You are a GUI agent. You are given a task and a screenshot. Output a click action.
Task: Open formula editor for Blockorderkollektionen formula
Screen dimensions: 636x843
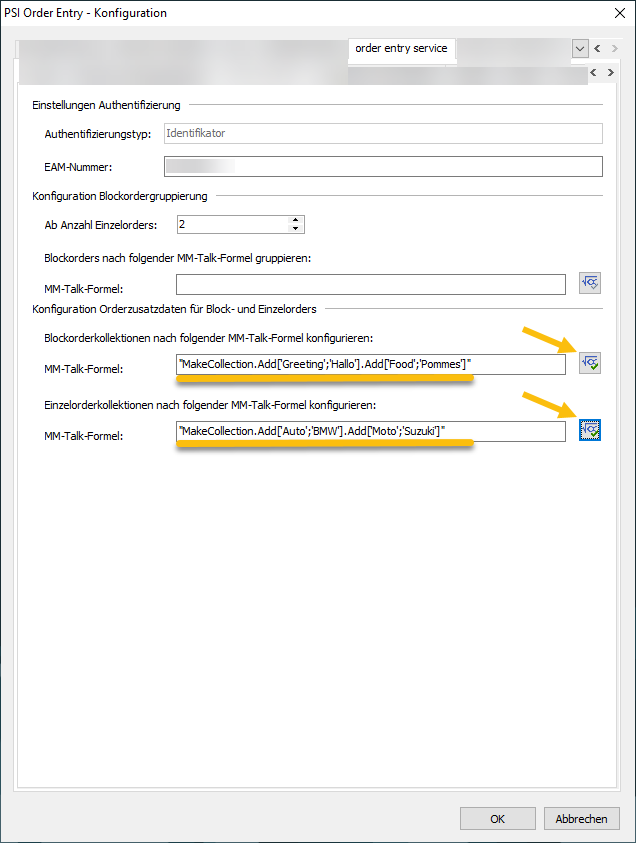coord(590,363)
